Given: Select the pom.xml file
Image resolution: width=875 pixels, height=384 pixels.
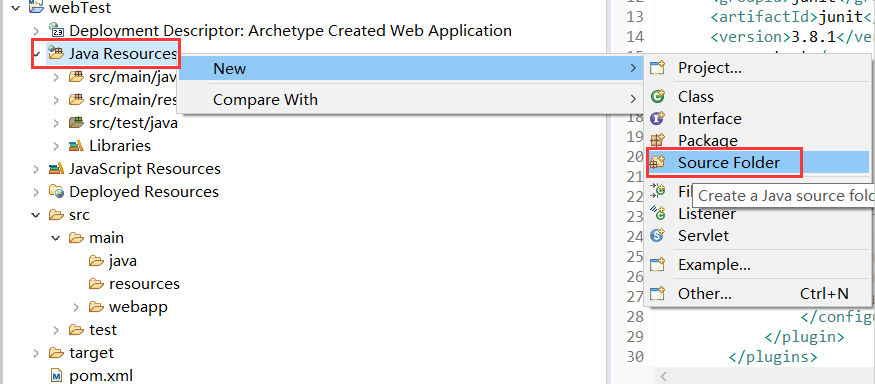Looking at the screenshot, I should coord(101,376).
